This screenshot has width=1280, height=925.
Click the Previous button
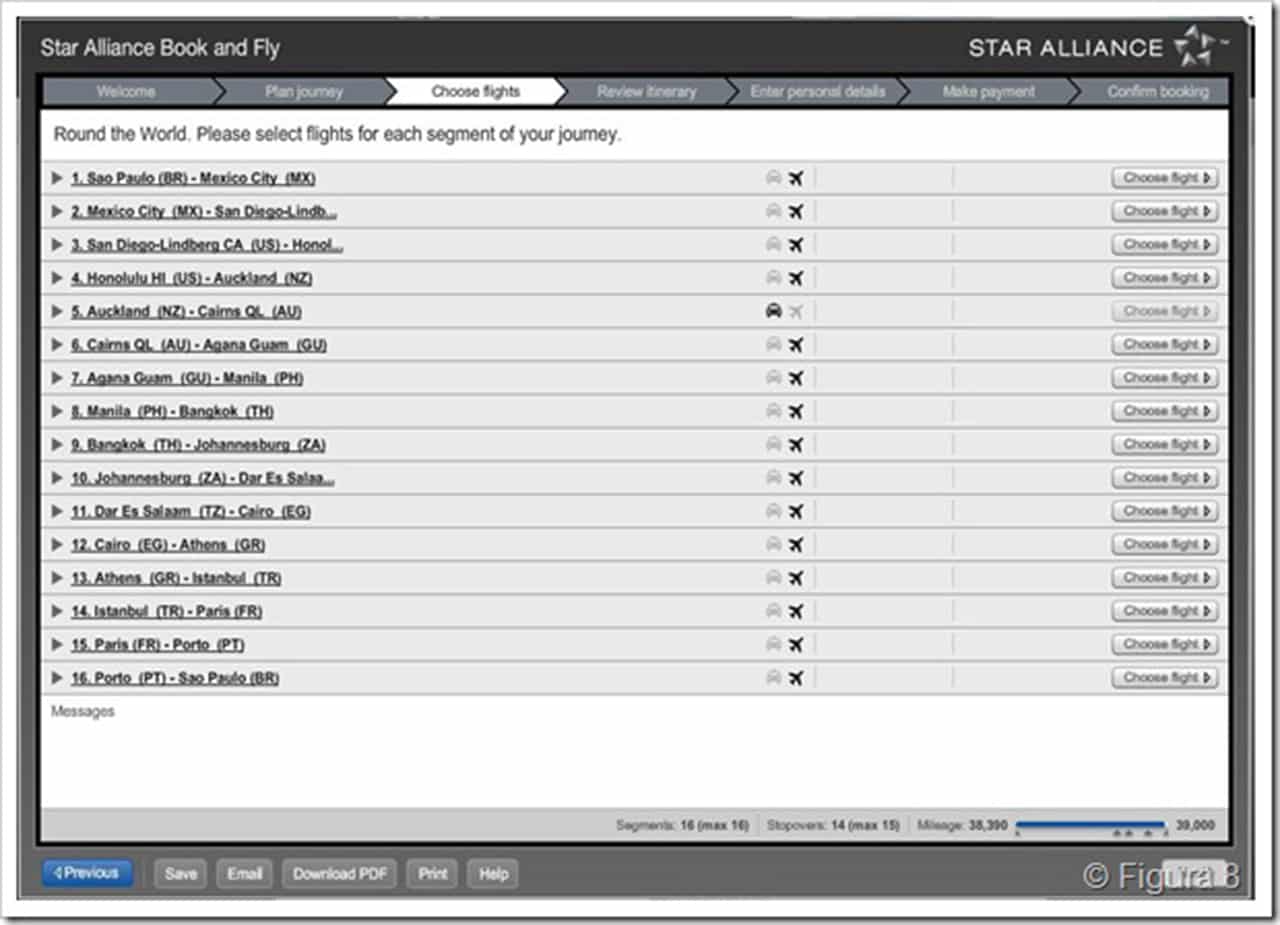coord(87,873)
